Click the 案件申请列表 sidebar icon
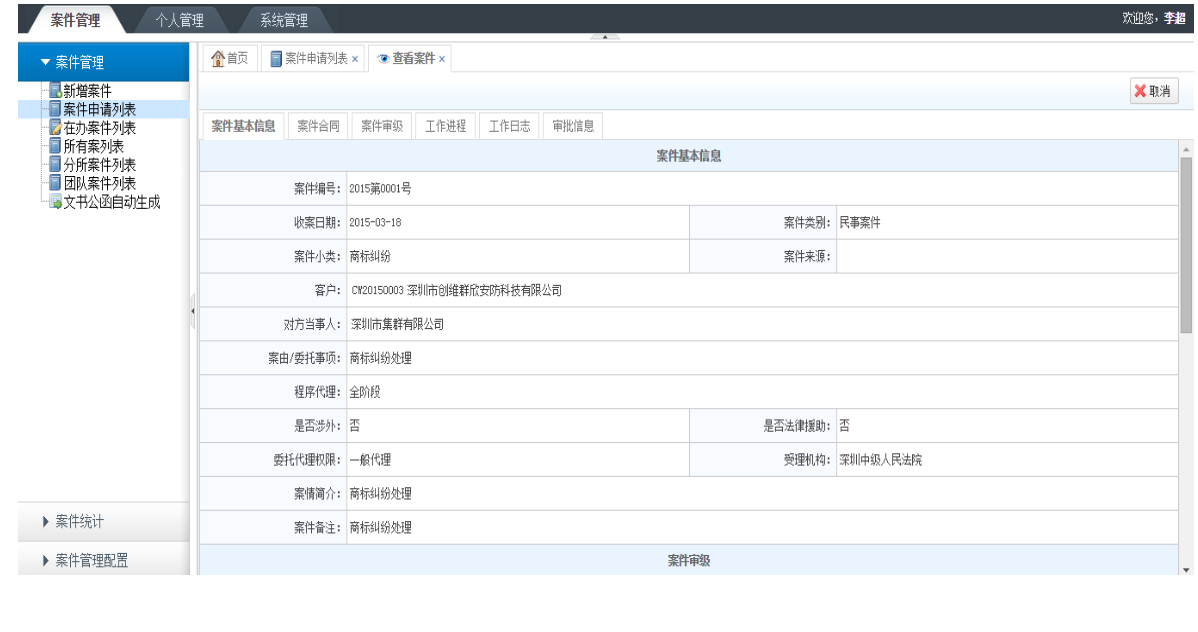Image resolution: width=1198 pixels, height=632 pixels. [x=55, y=109]
